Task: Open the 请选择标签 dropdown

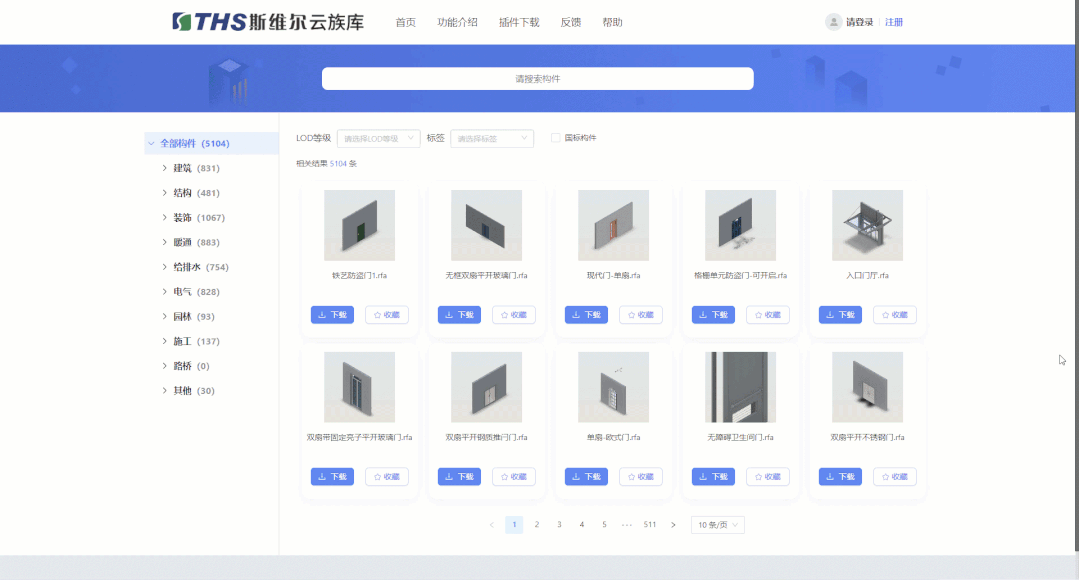Action: [x=492, y=138]
